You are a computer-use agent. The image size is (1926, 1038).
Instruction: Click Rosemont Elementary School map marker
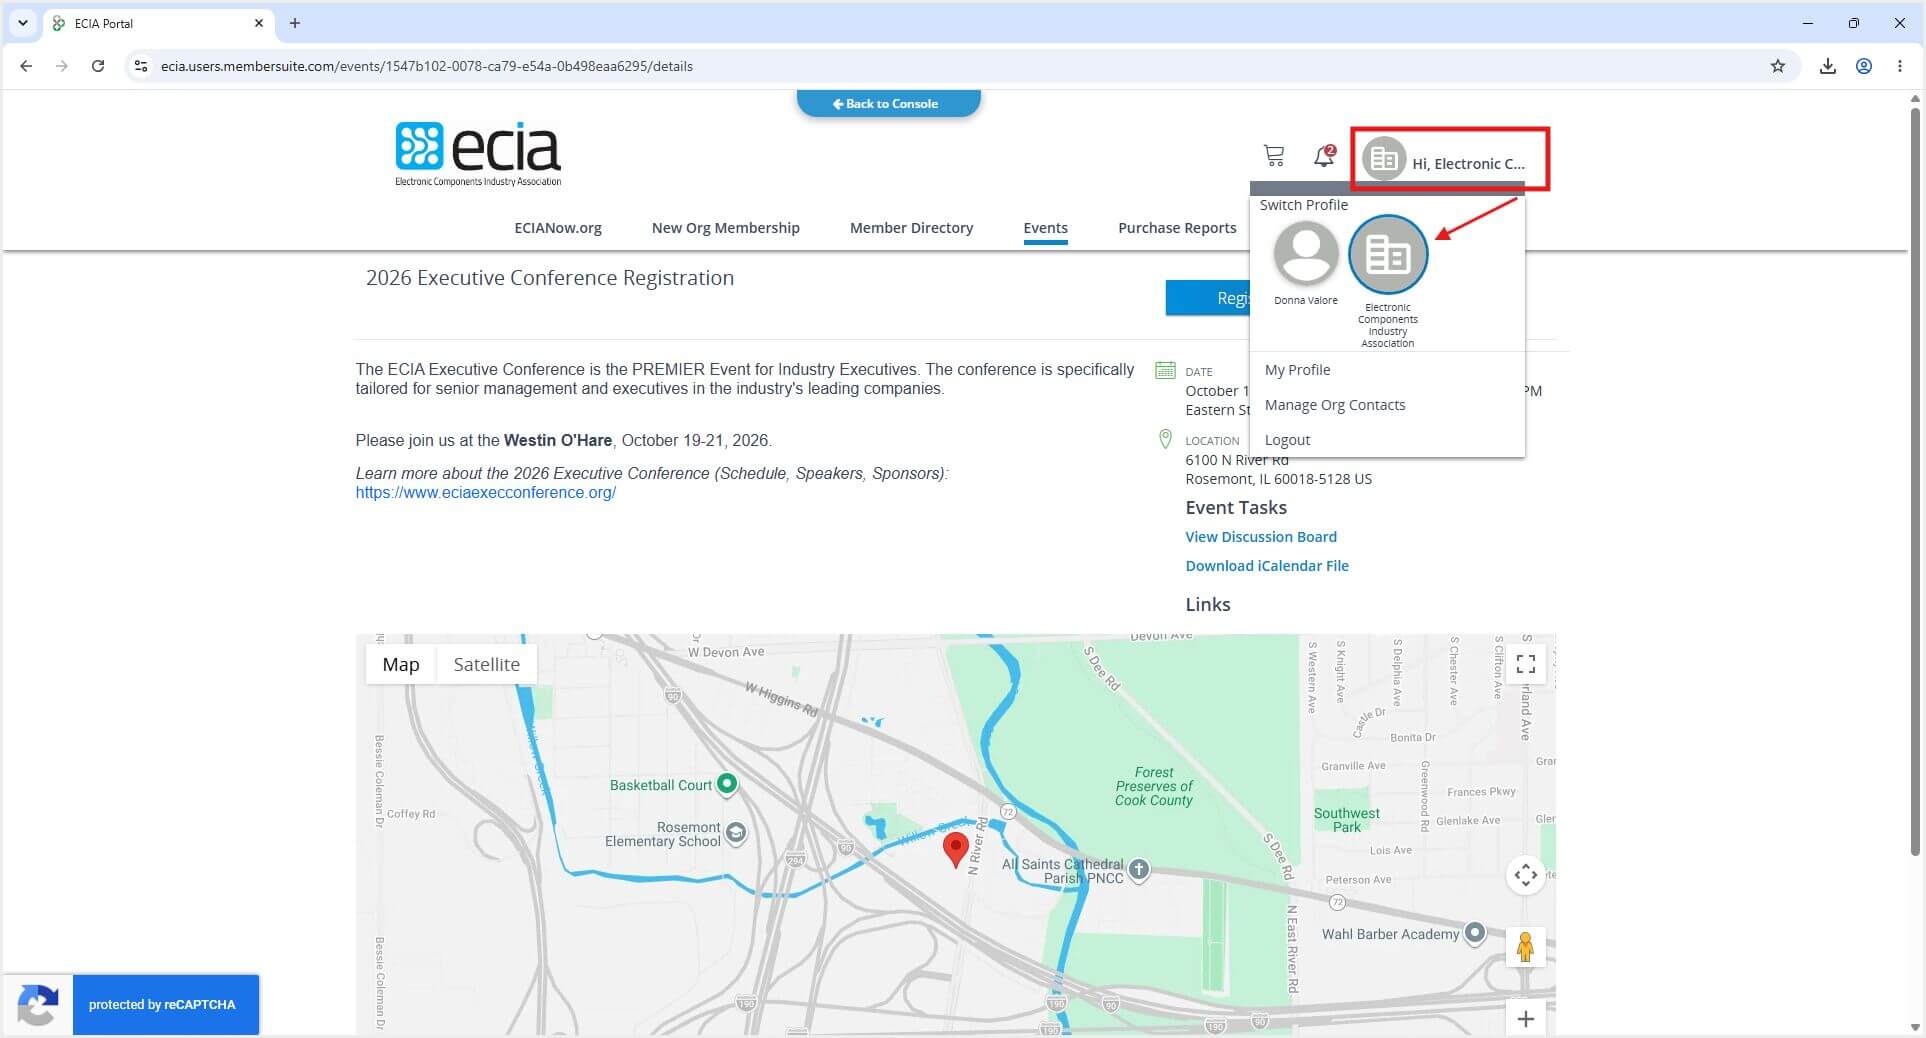(736, 832)
